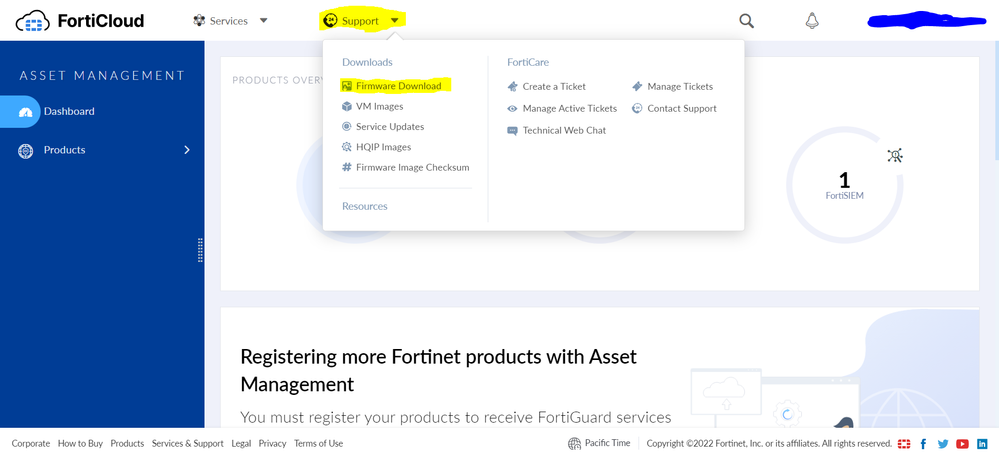Viewport: 999px width, 456px height.
Task: Click the Dashboard gauge icon in sidebar
Action: (x=26, y=112)
